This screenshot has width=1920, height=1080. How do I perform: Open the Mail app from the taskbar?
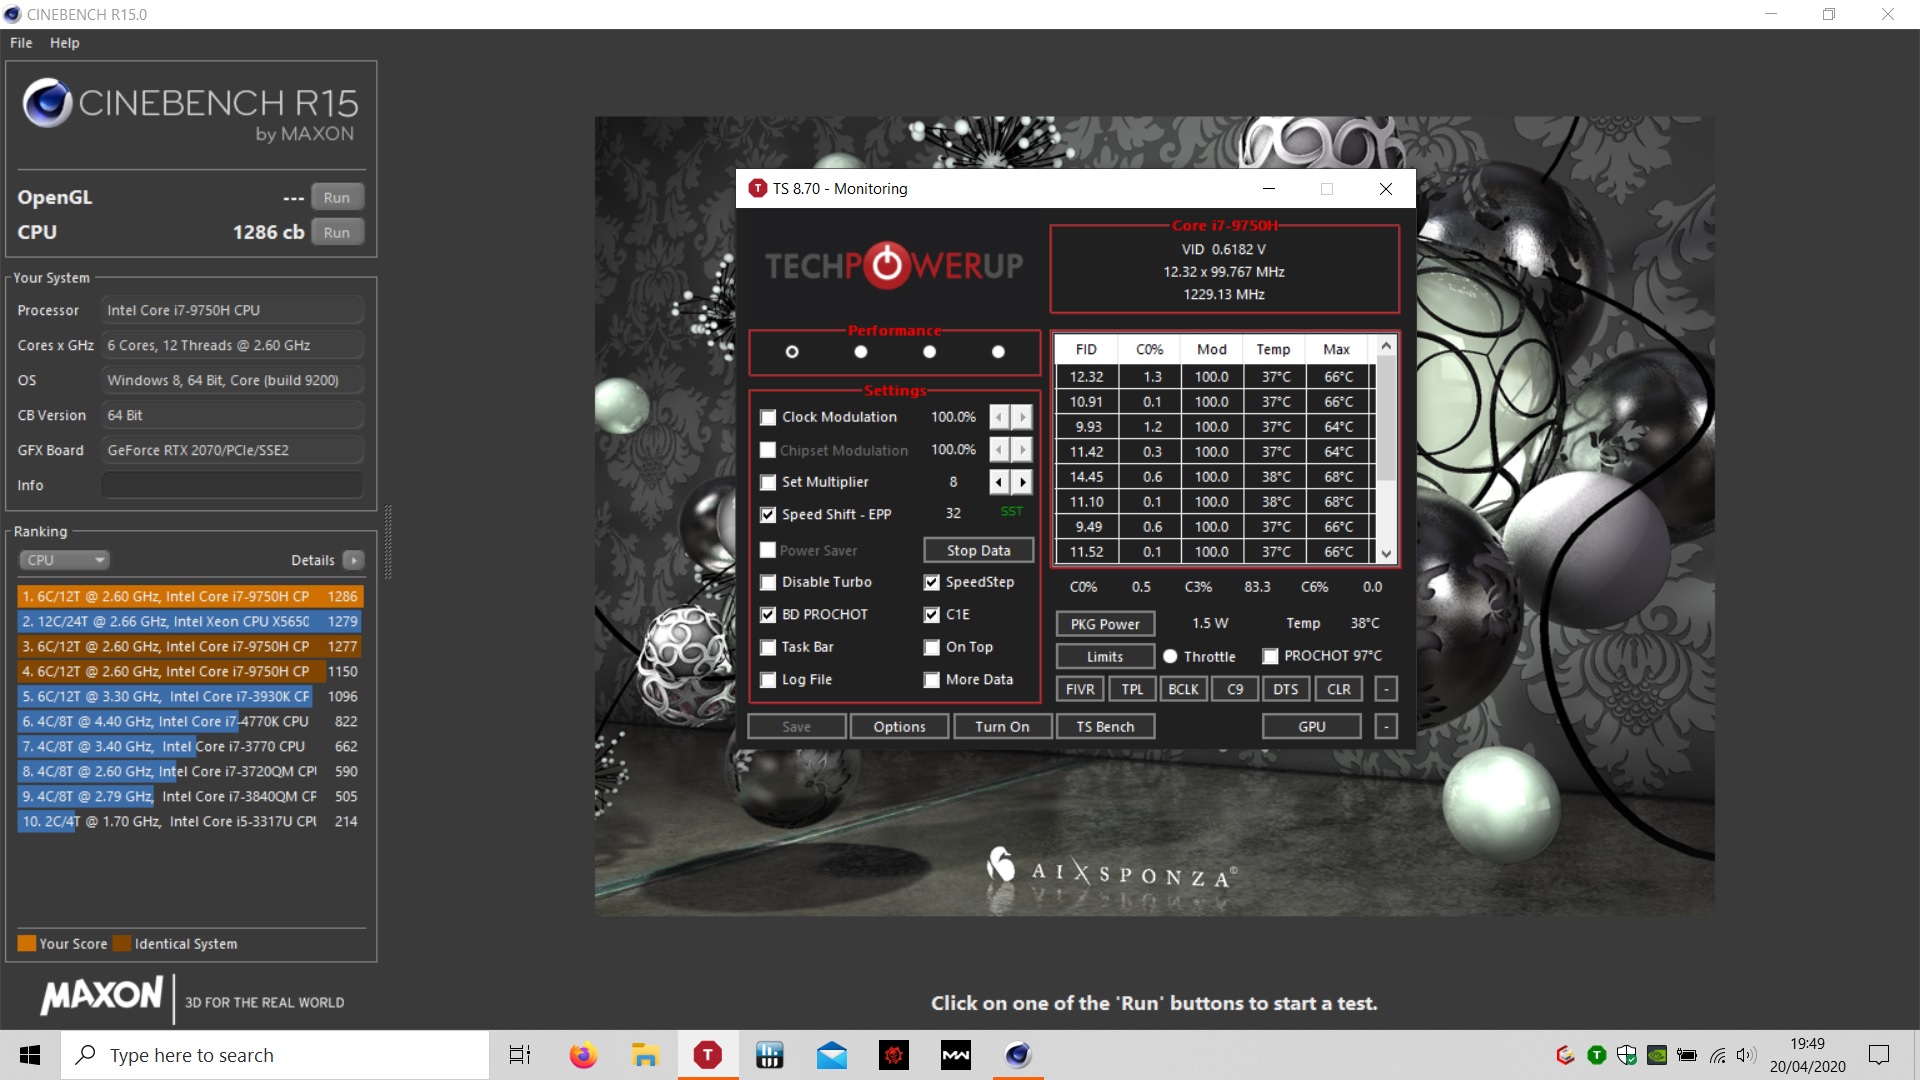tap(831, 1055)
